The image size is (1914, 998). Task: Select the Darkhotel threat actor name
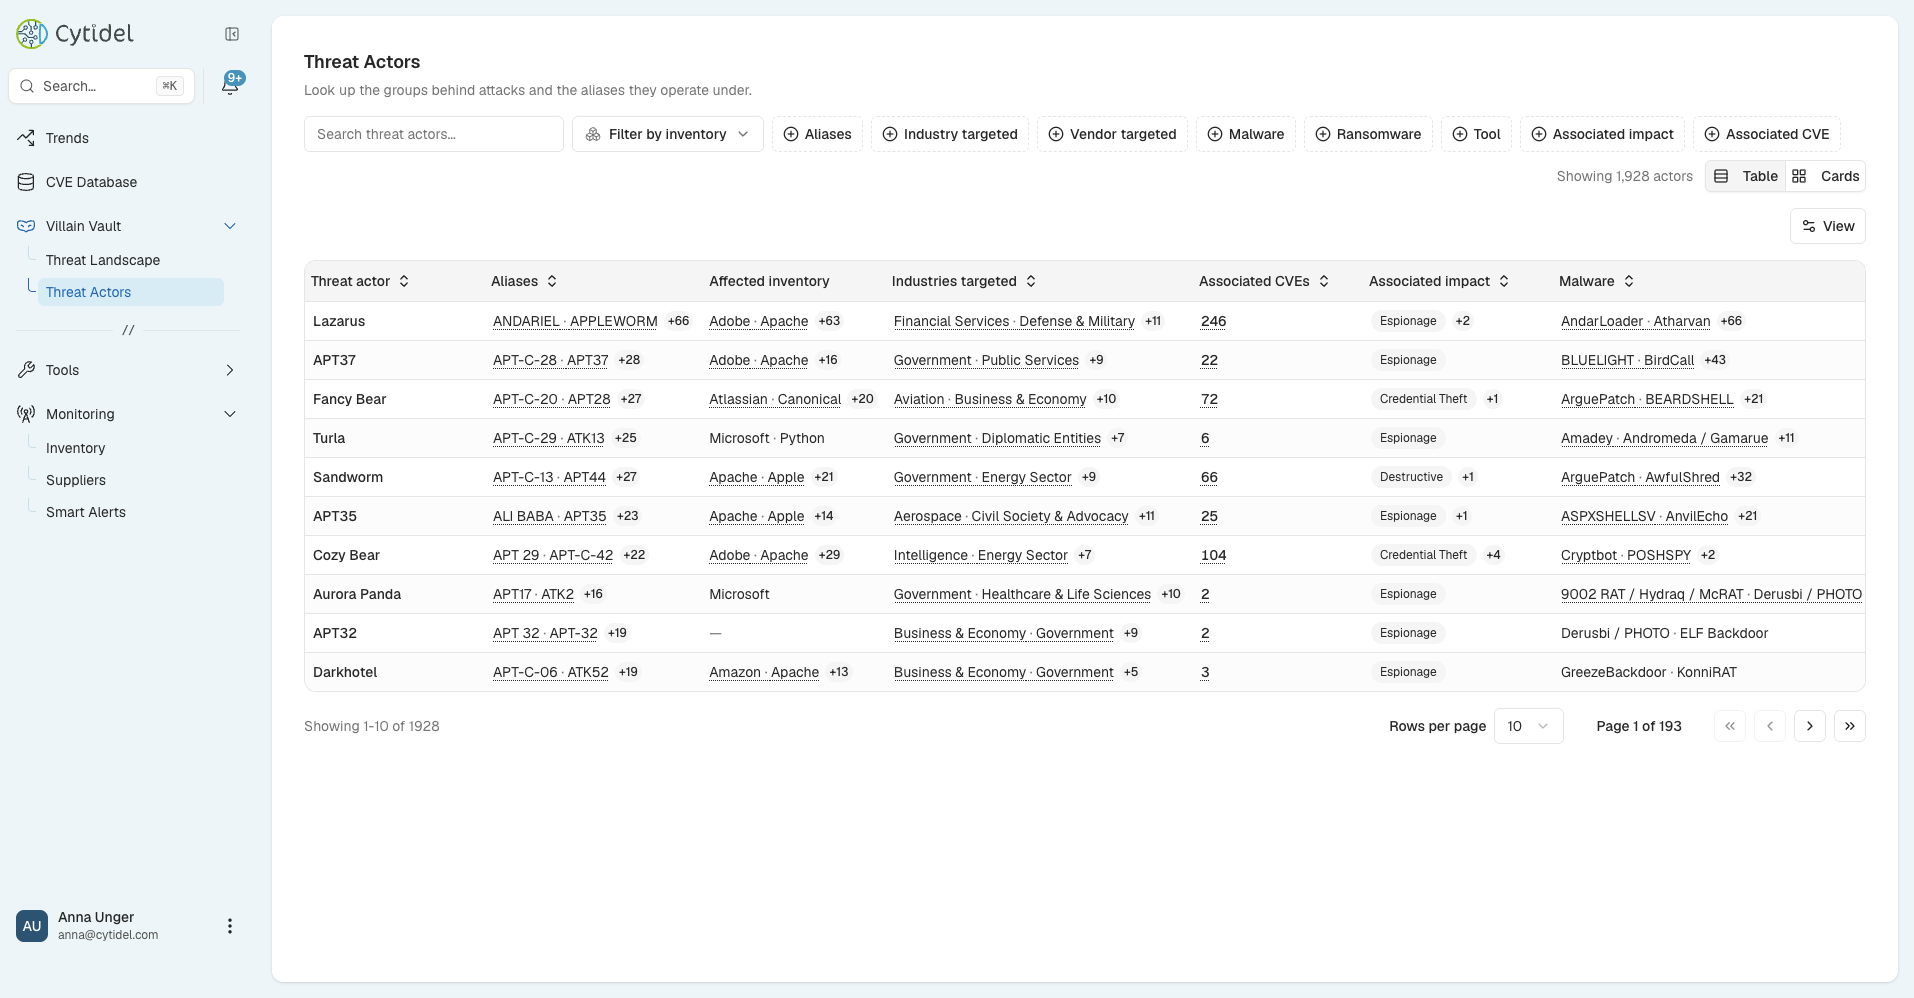345,672
